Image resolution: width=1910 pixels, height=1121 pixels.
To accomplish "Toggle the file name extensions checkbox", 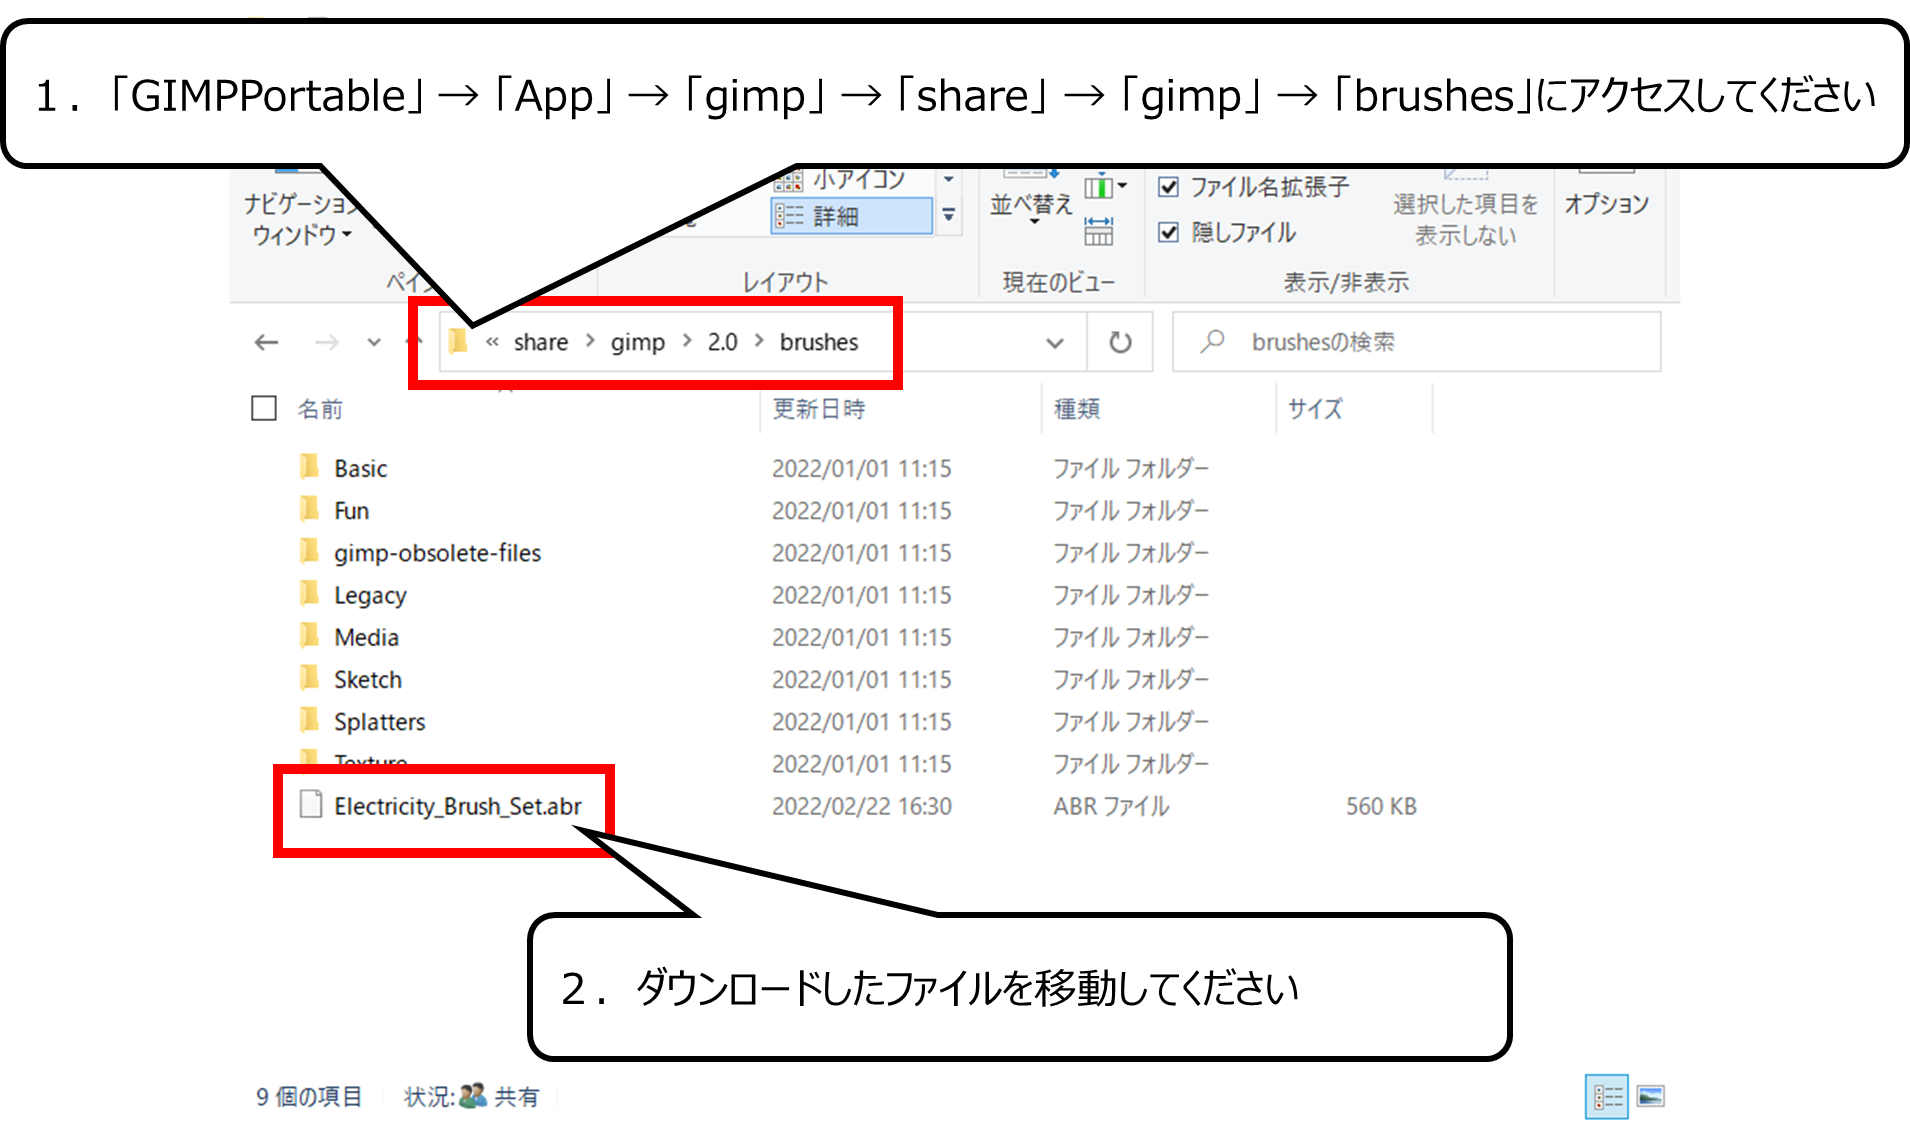I will tap(1168, 187).
